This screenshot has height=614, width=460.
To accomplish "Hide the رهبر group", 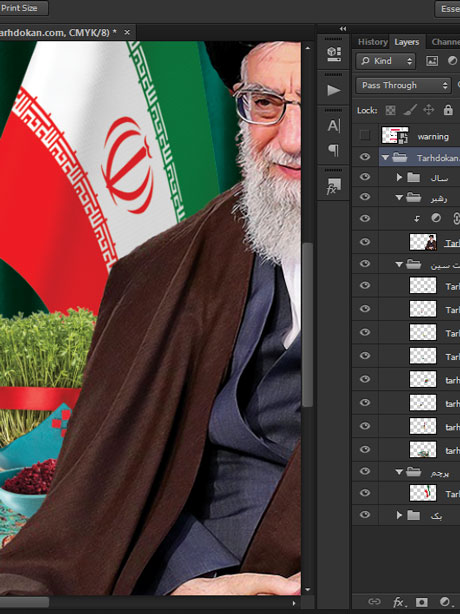I will (x=365, y=197).
